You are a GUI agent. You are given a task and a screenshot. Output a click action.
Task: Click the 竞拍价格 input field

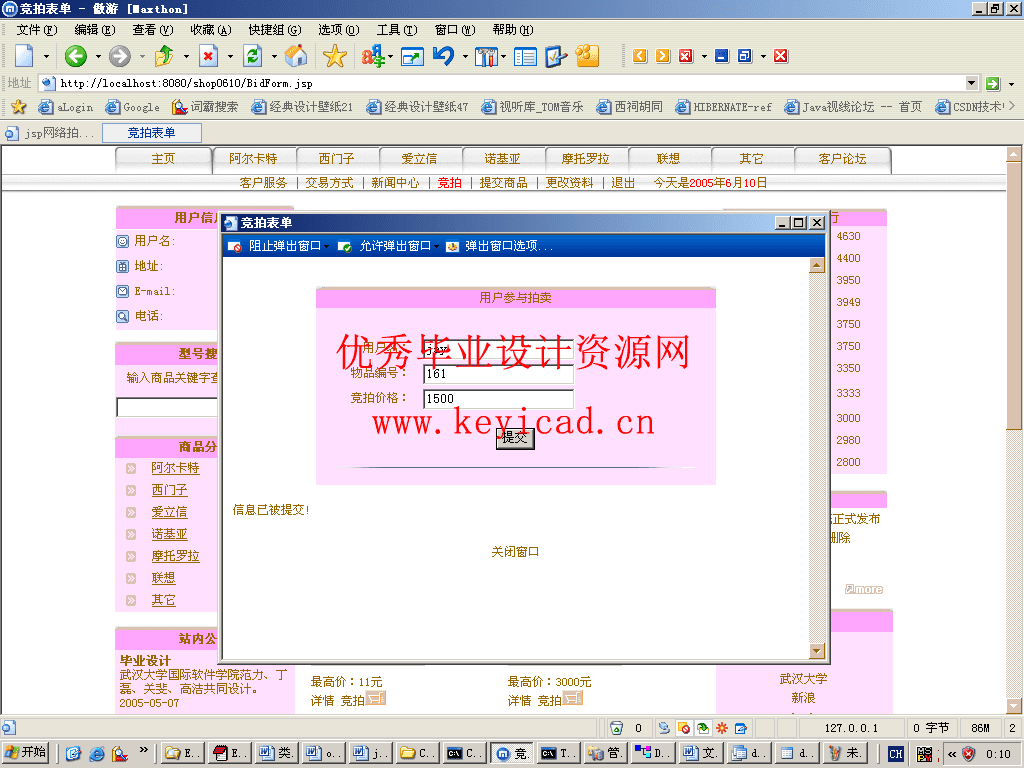coord(498,398)
